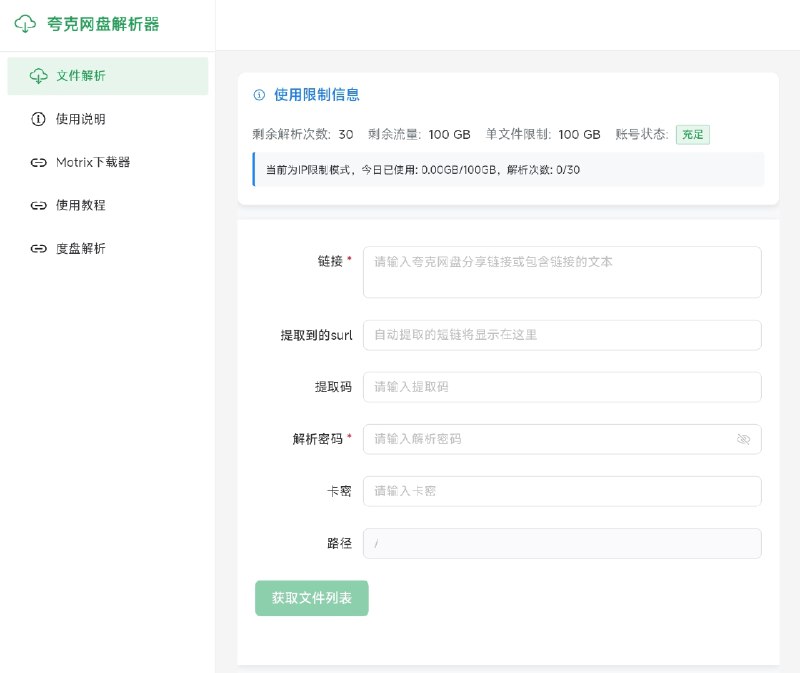This screenshot has height=673, width=800.
Task: Click the 提取码 input field
Action: point(560,387)
